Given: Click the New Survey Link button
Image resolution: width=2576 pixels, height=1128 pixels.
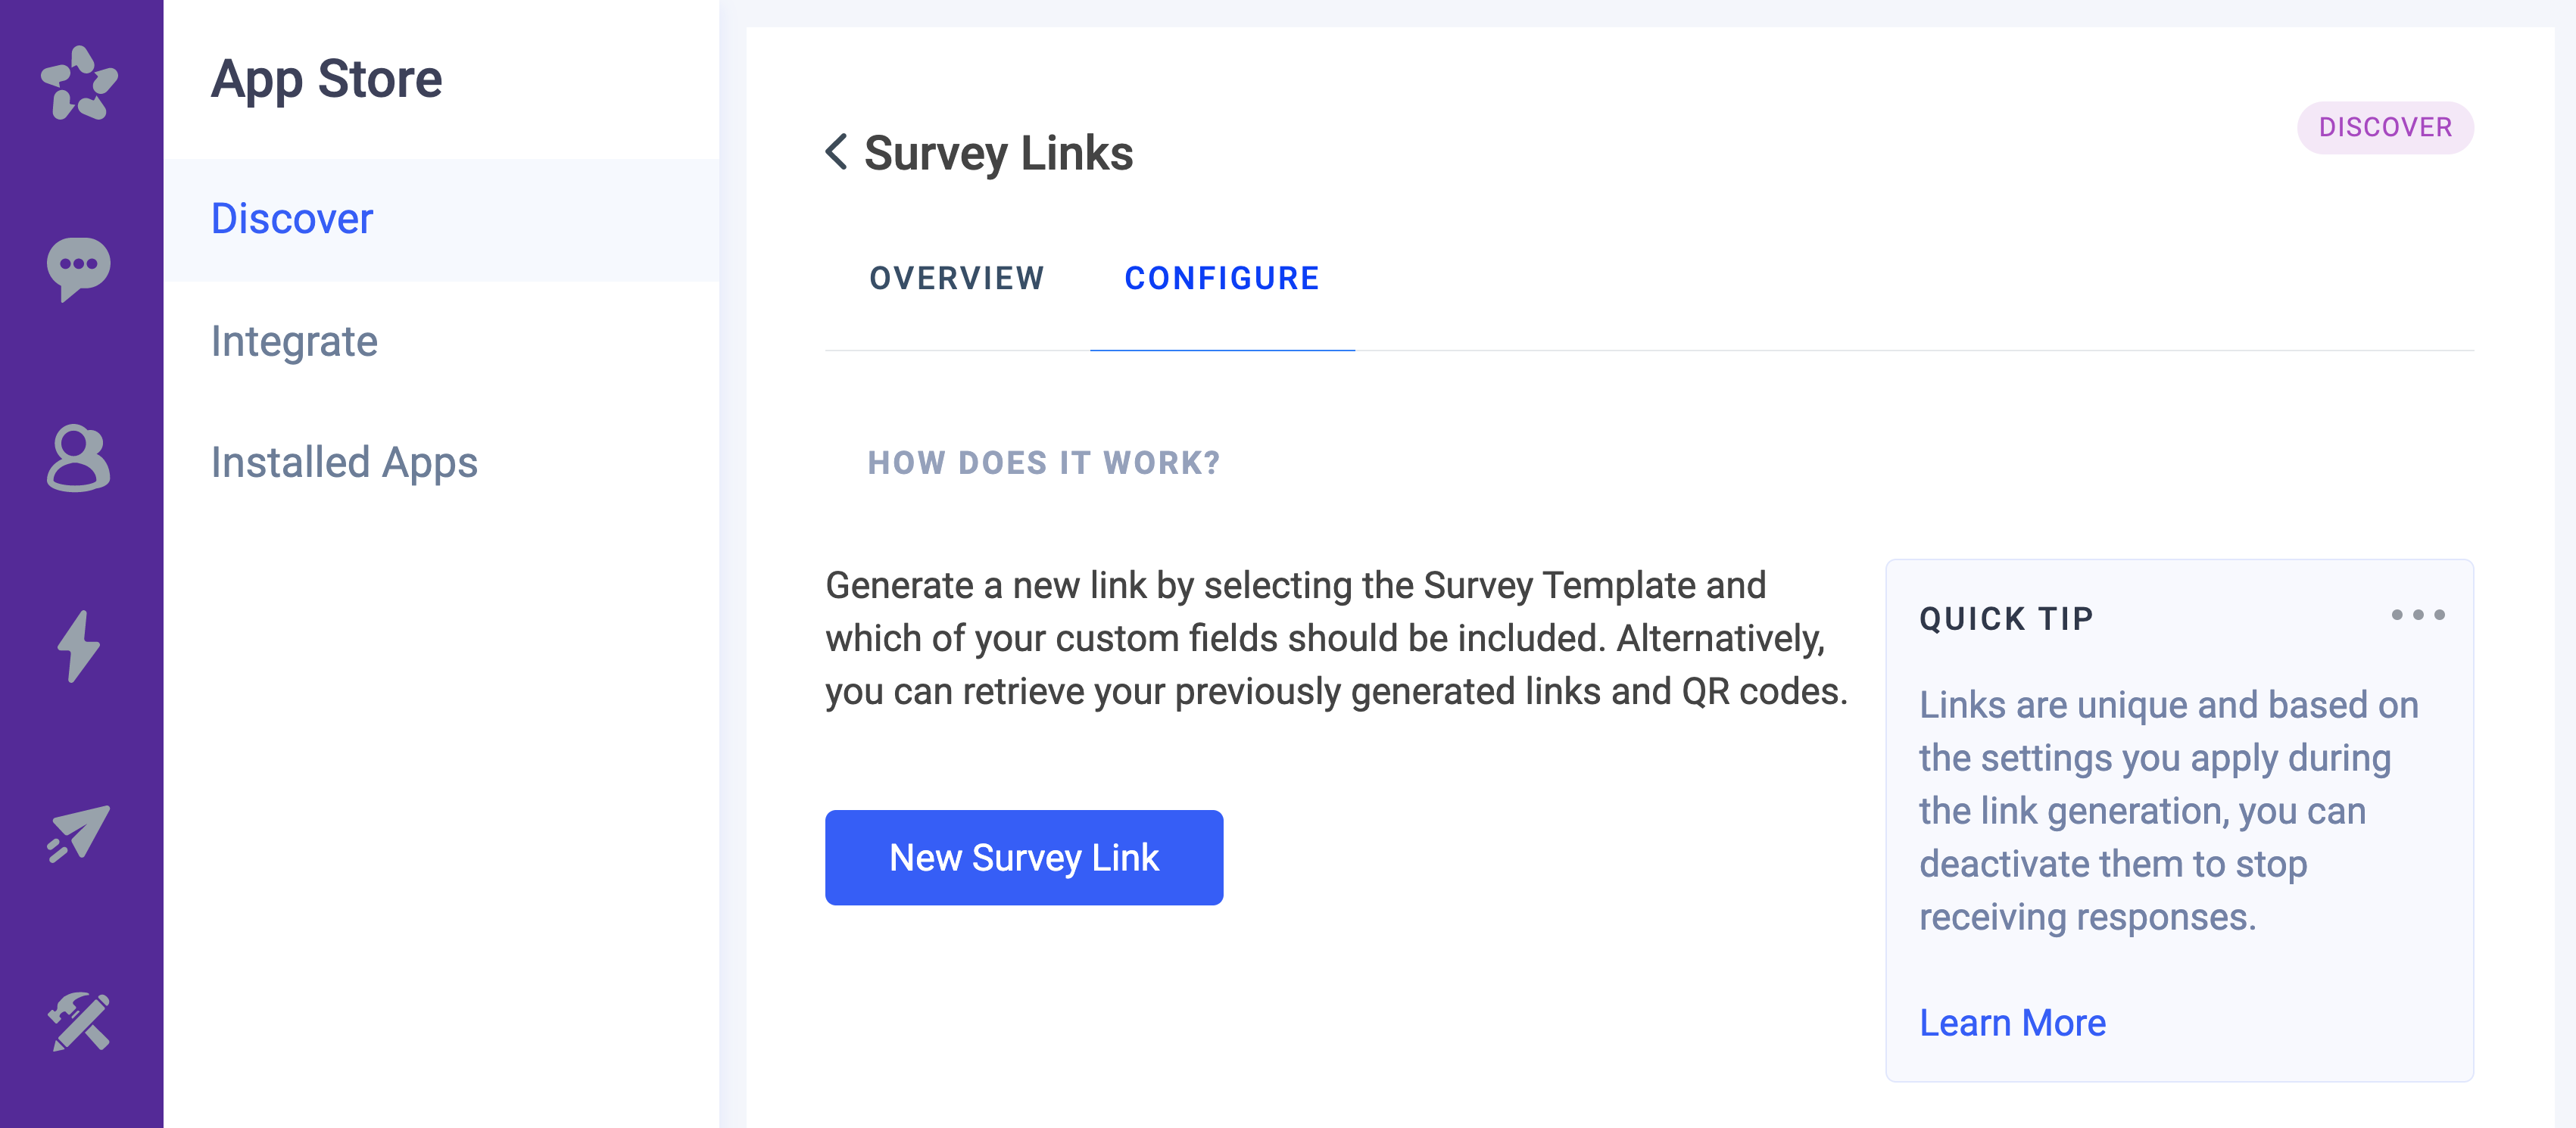Looking at the screenshot, I should click(x=1023, y=857).
